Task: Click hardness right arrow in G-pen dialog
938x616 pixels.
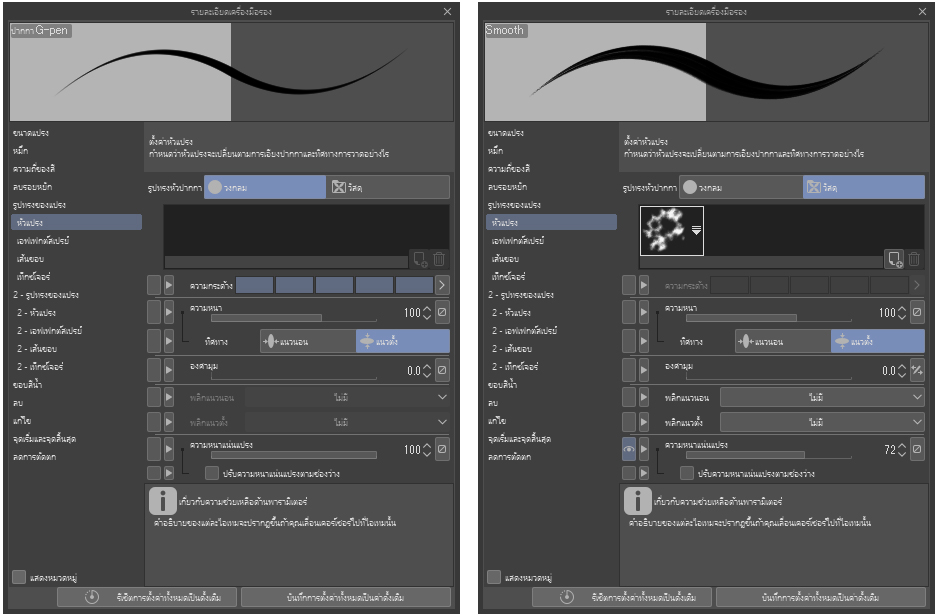Action: 442,285
